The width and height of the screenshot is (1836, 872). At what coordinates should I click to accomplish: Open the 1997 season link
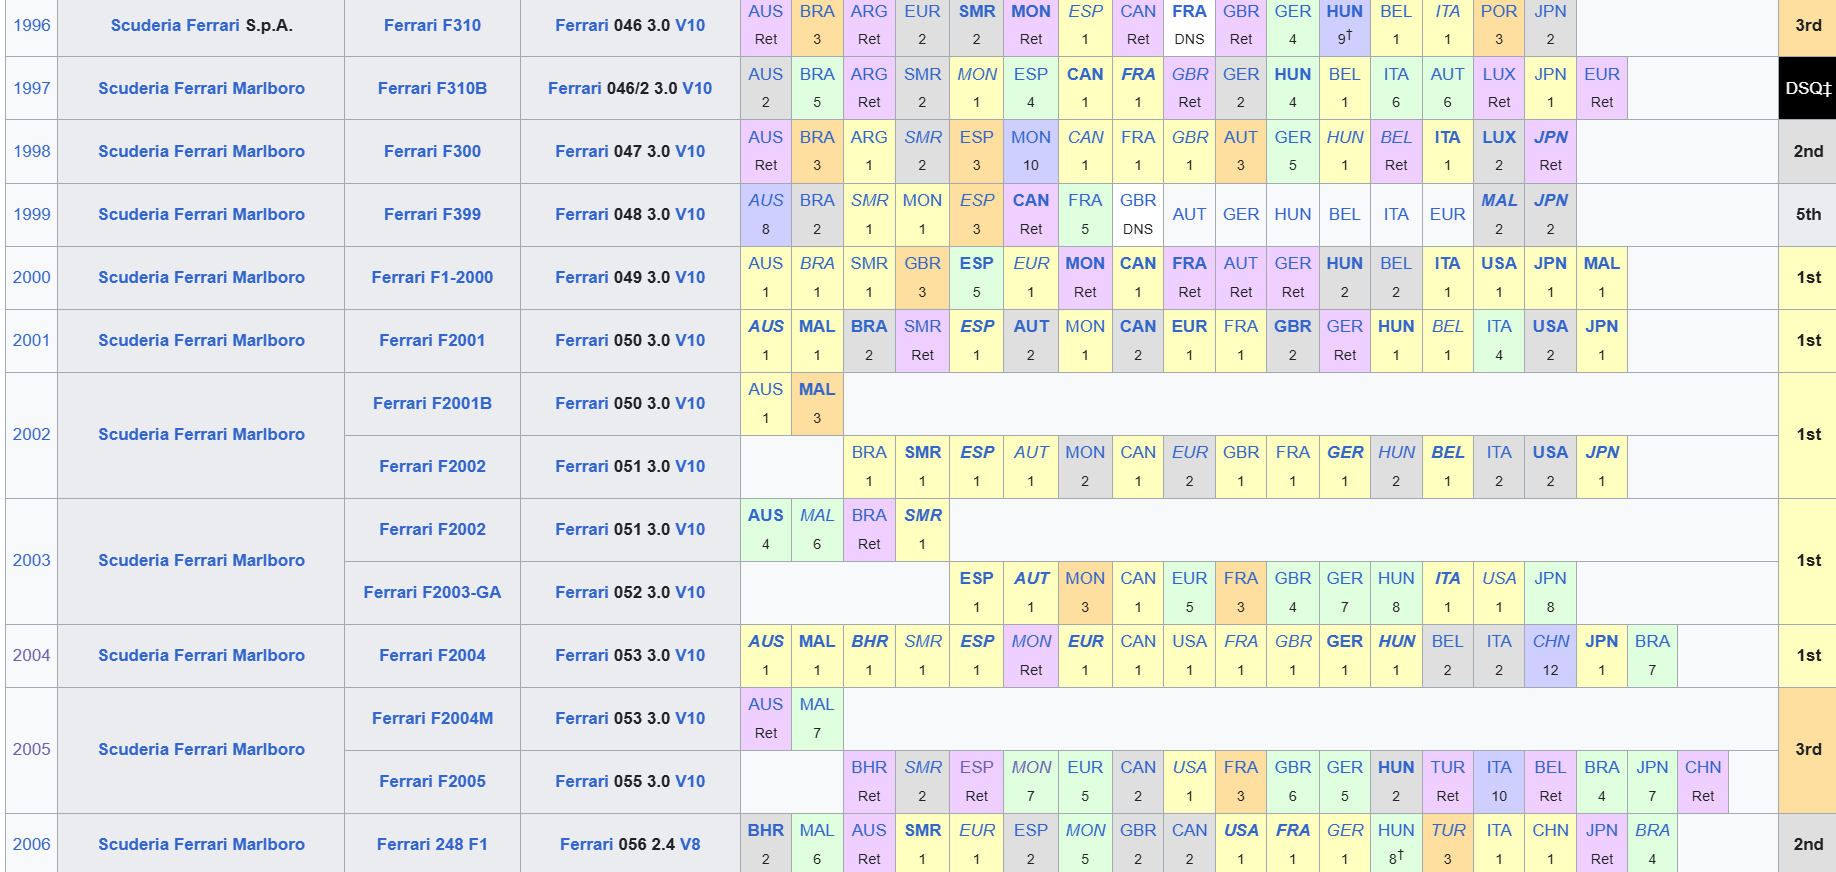[31, 88]
